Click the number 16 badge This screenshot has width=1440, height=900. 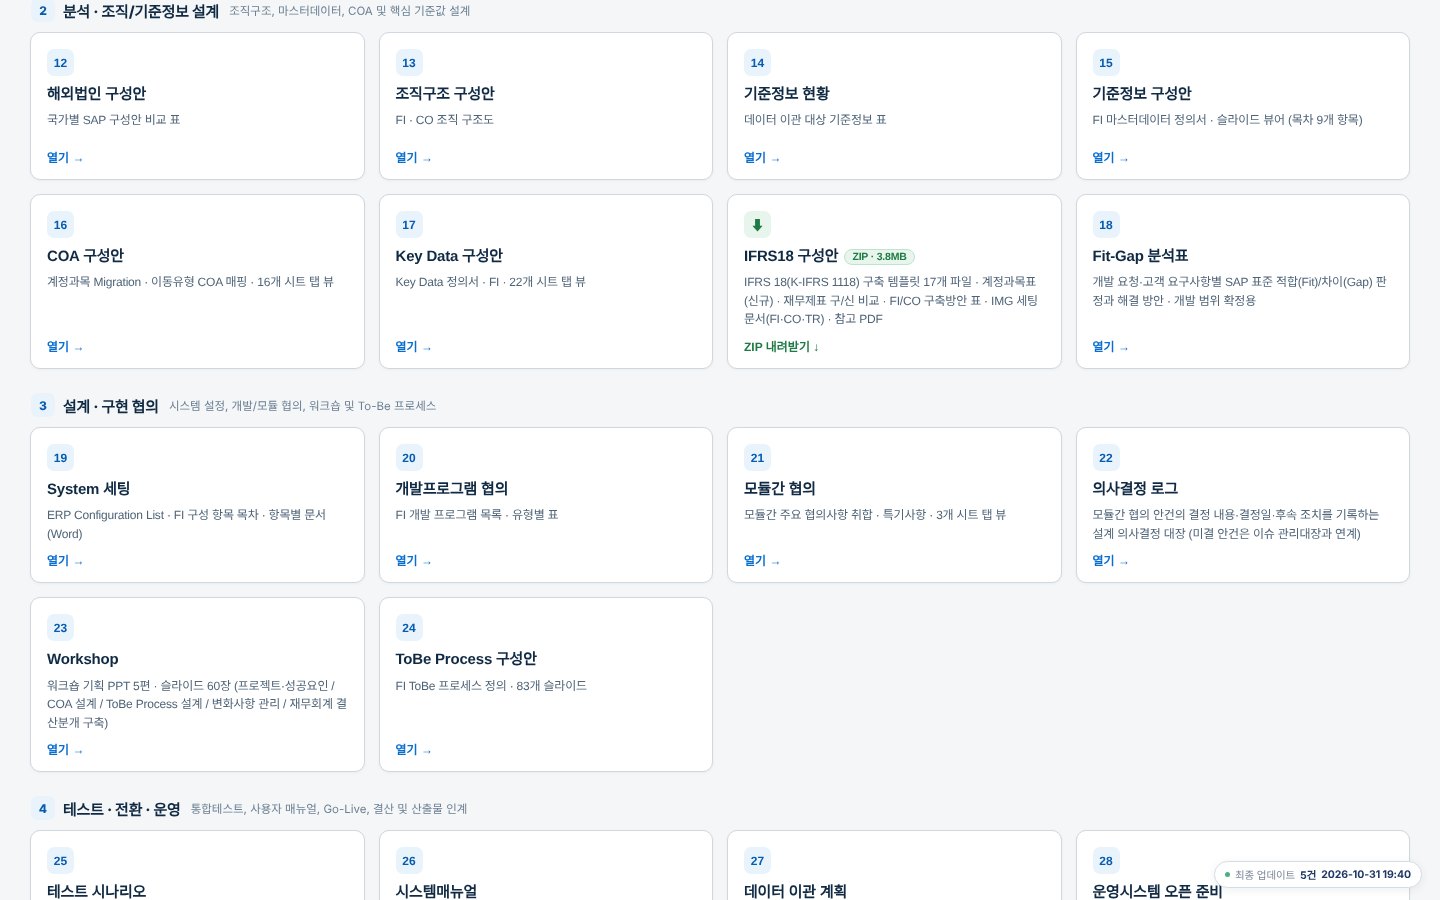(x=60, y=225)
